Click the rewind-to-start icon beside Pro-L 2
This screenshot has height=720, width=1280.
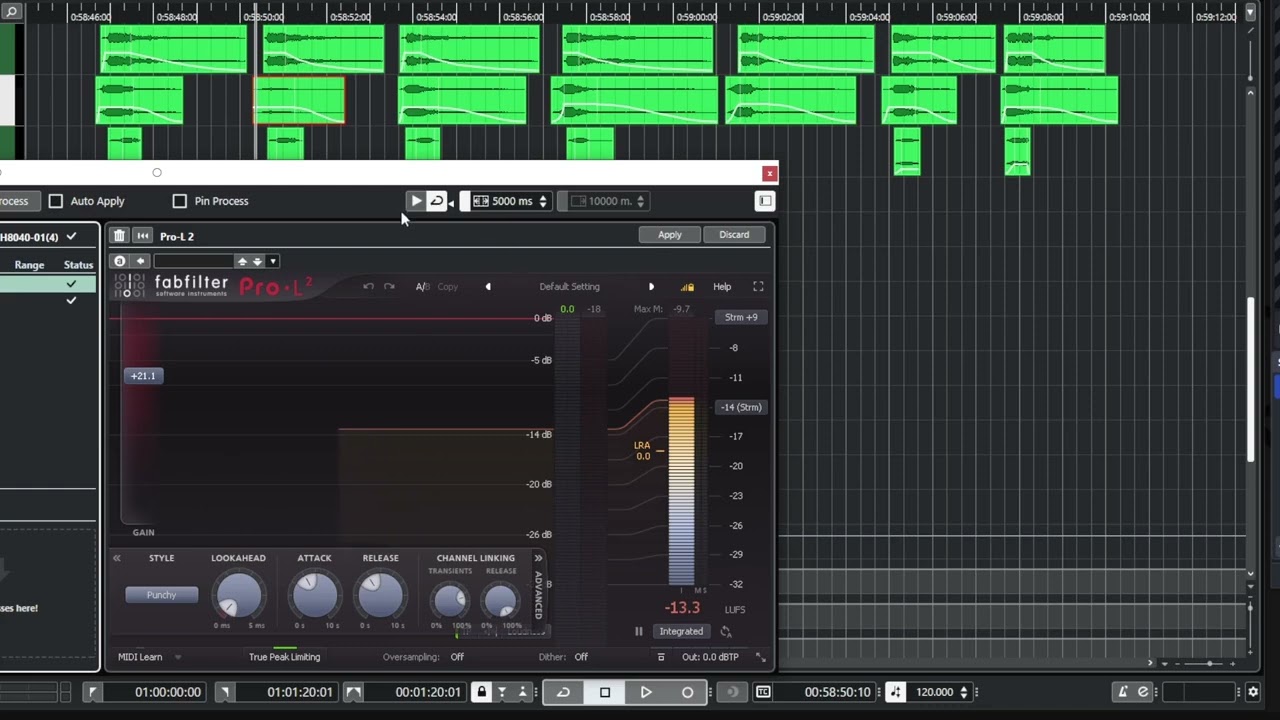(143, 236)
